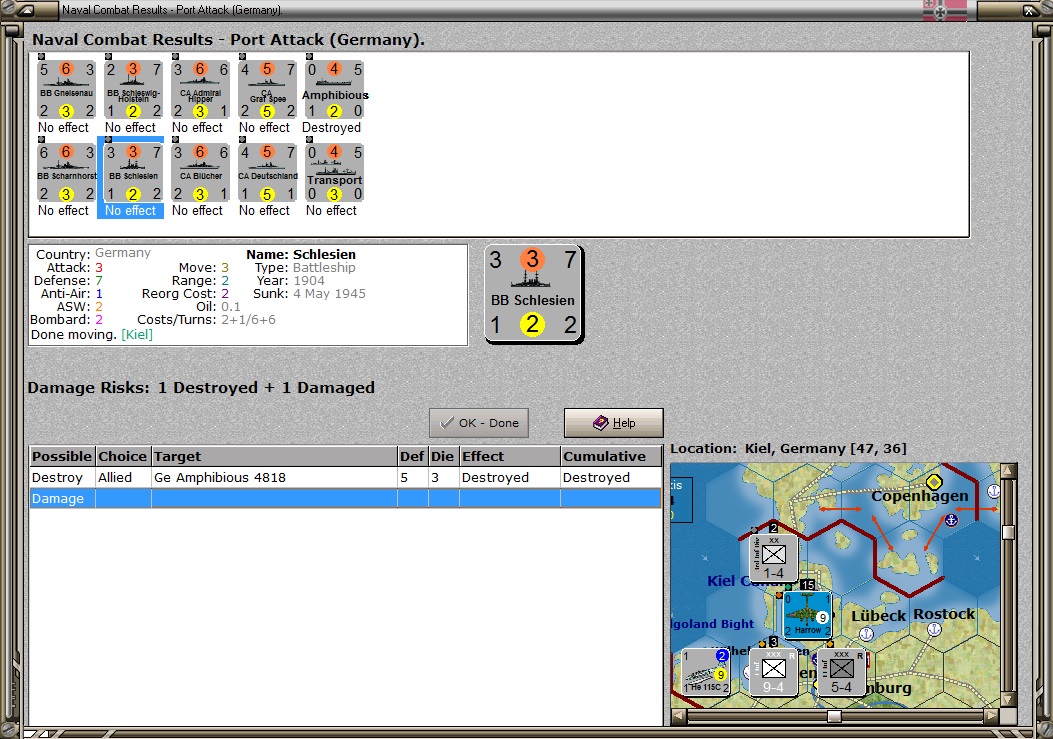Click the Possible column header
Viewport: 1053px width, 739px height.
62,457
